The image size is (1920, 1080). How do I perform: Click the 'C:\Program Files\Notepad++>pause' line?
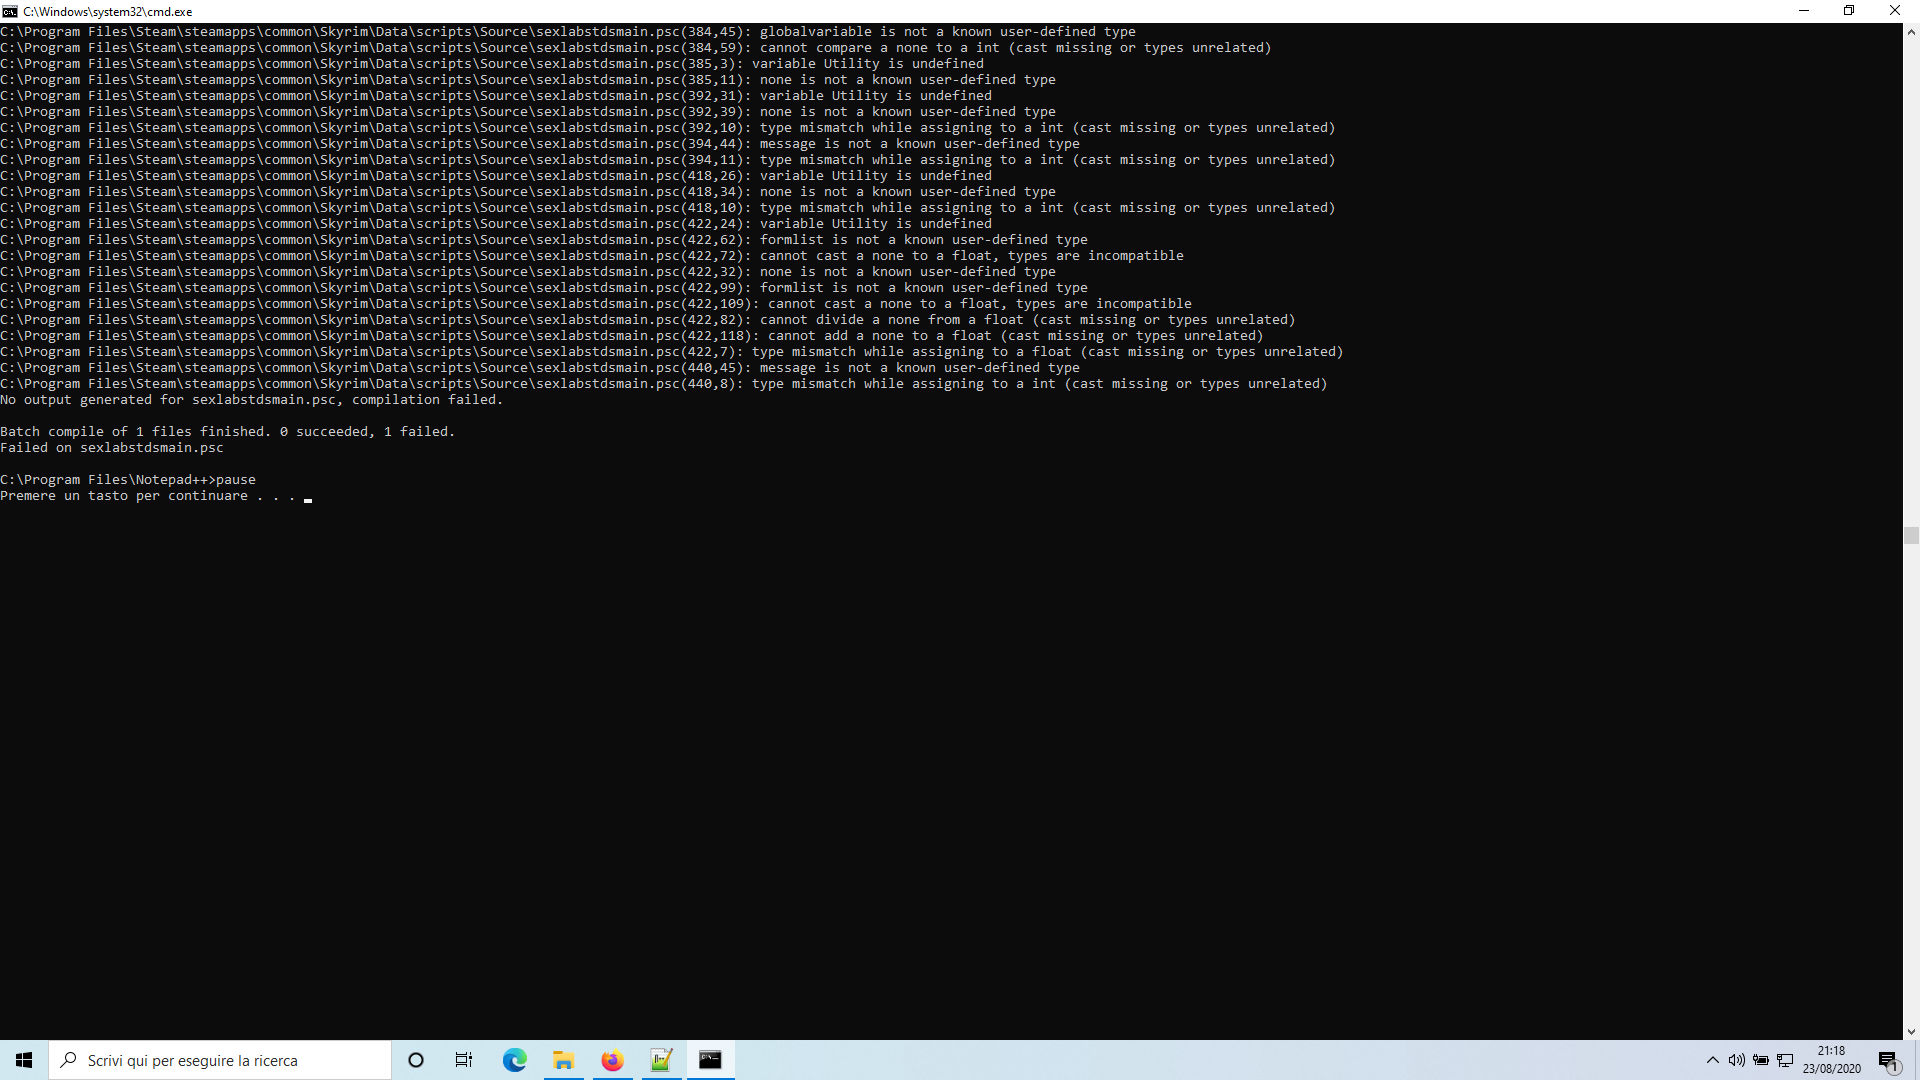pyautogui.click(x=128, y=480)
